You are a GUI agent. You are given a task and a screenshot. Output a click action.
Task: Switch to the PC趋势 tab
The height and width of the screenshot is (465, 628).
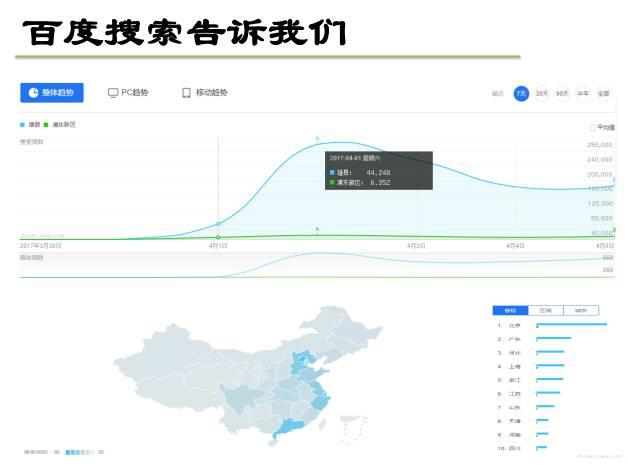[x=128, y=93]
